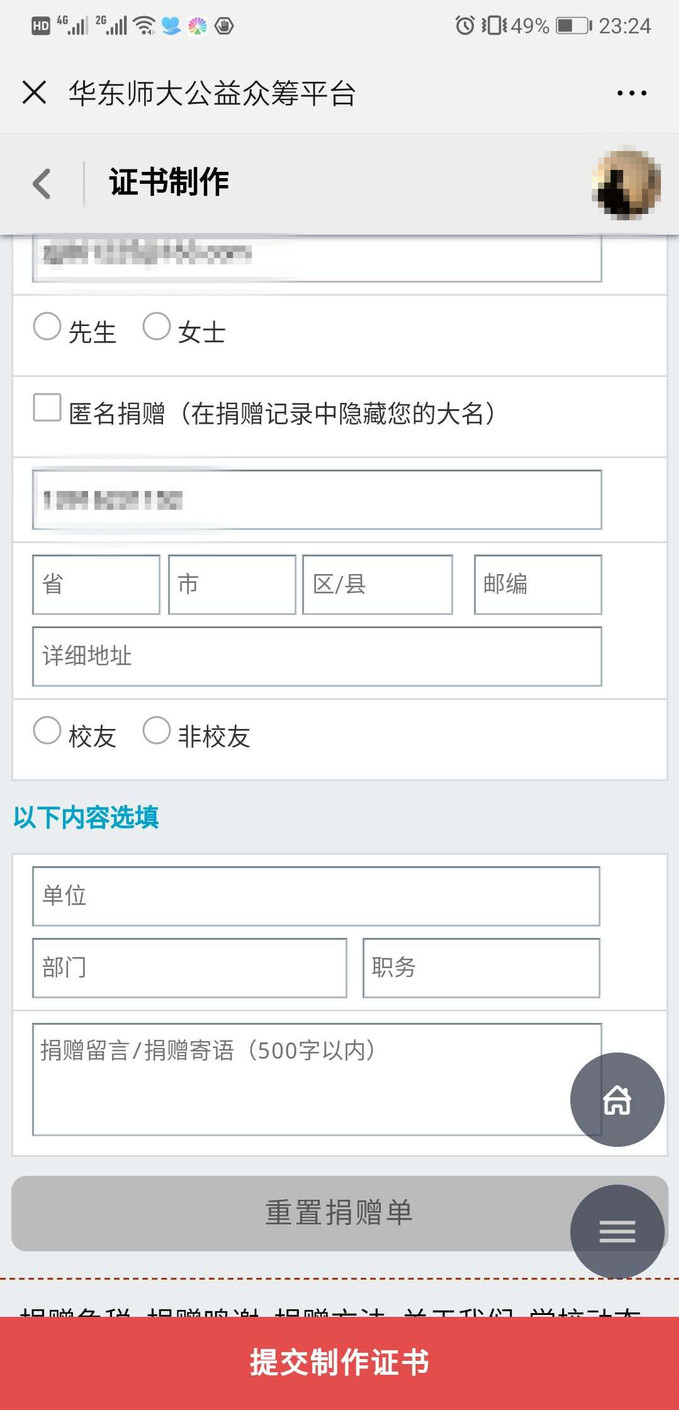The height and width of the screenshot is (1410, 679).
Task: Select the 女士 radio button
Action: click(x=157, y=327)
